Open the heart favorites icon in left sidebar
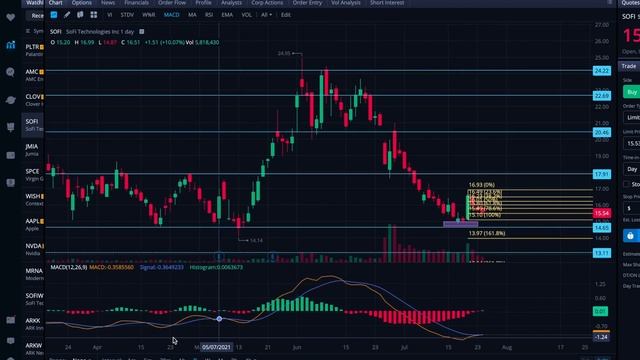This screenshot has width=640, height=360. click(11, 17)
